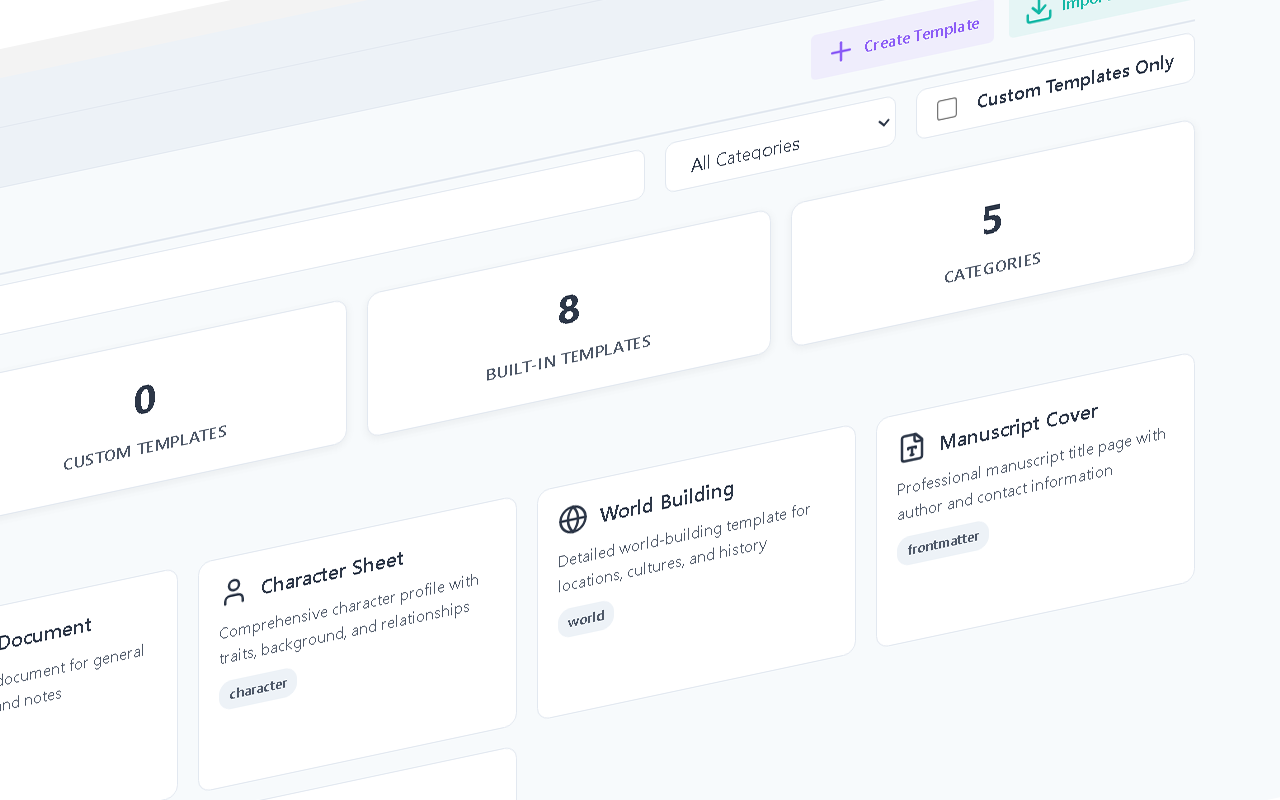Click the Custom Templates Only label text
1280x800 pixels.
pyautogui.click(x=1074, y=82)
